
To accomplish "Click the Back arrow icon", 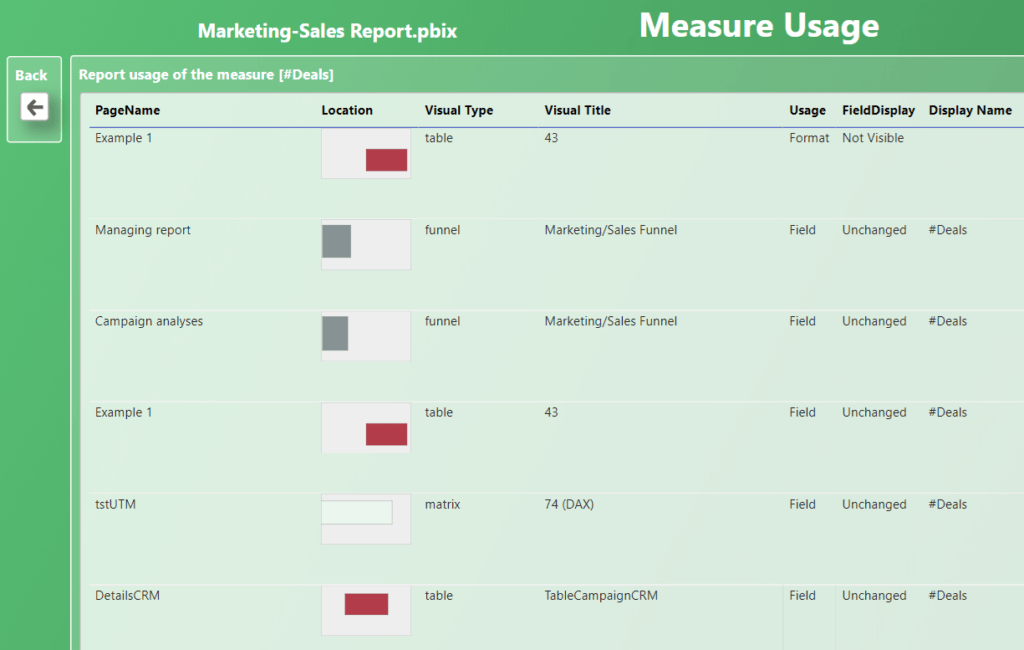I will [x=35, y=107].
